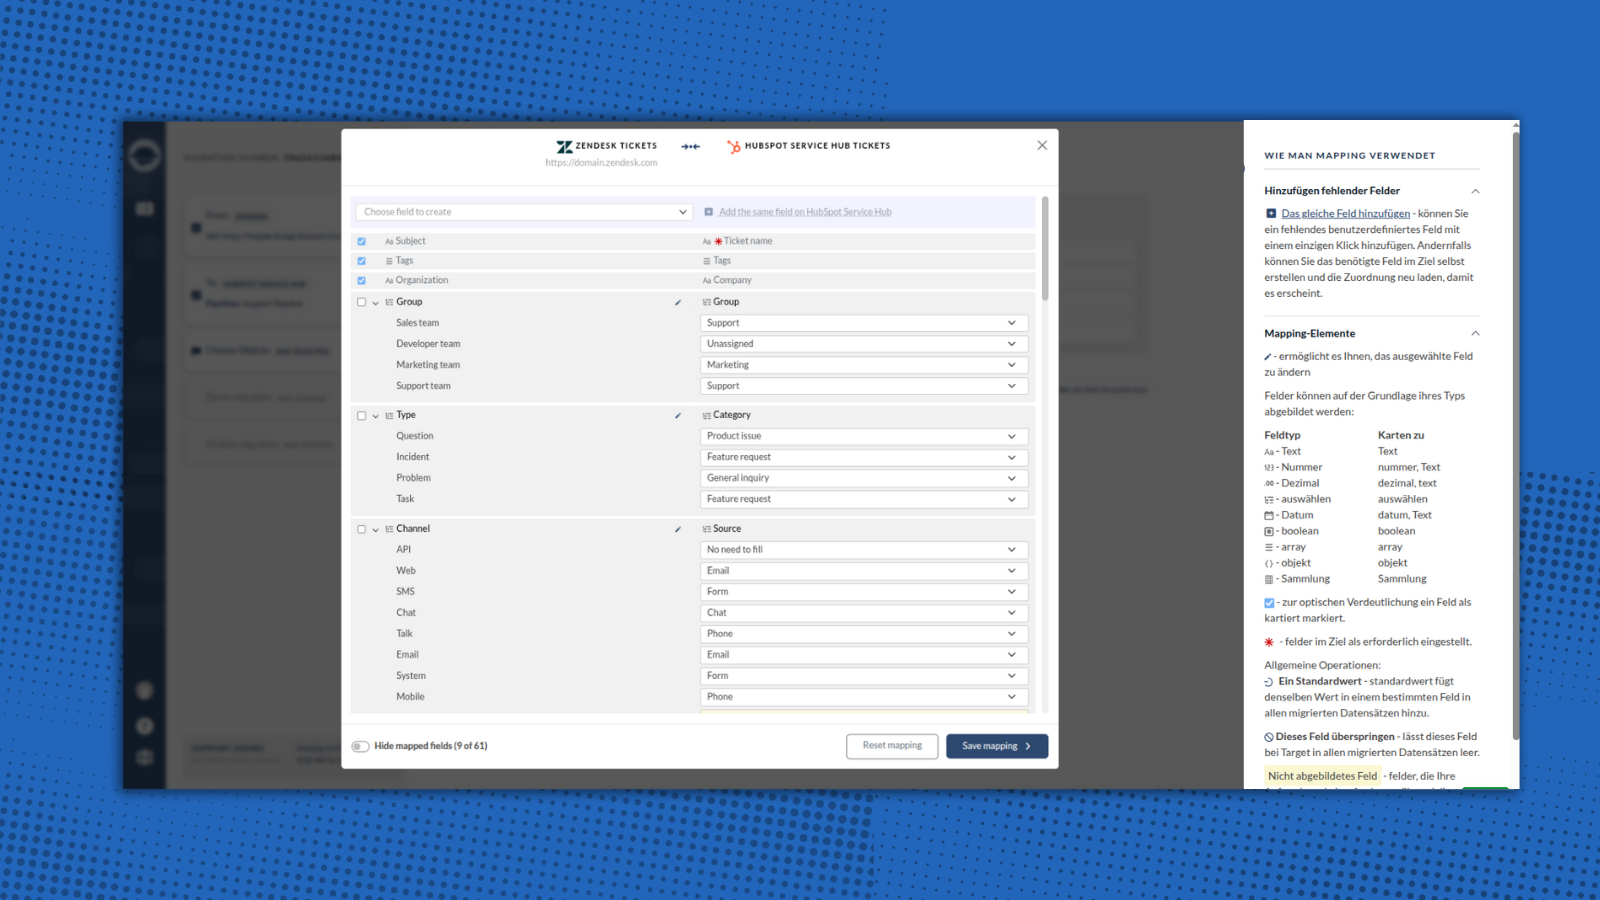Click the edit pencil icon for Type
The height and width of the screenshot is (900, 1600).
click(x=678, y=415)
